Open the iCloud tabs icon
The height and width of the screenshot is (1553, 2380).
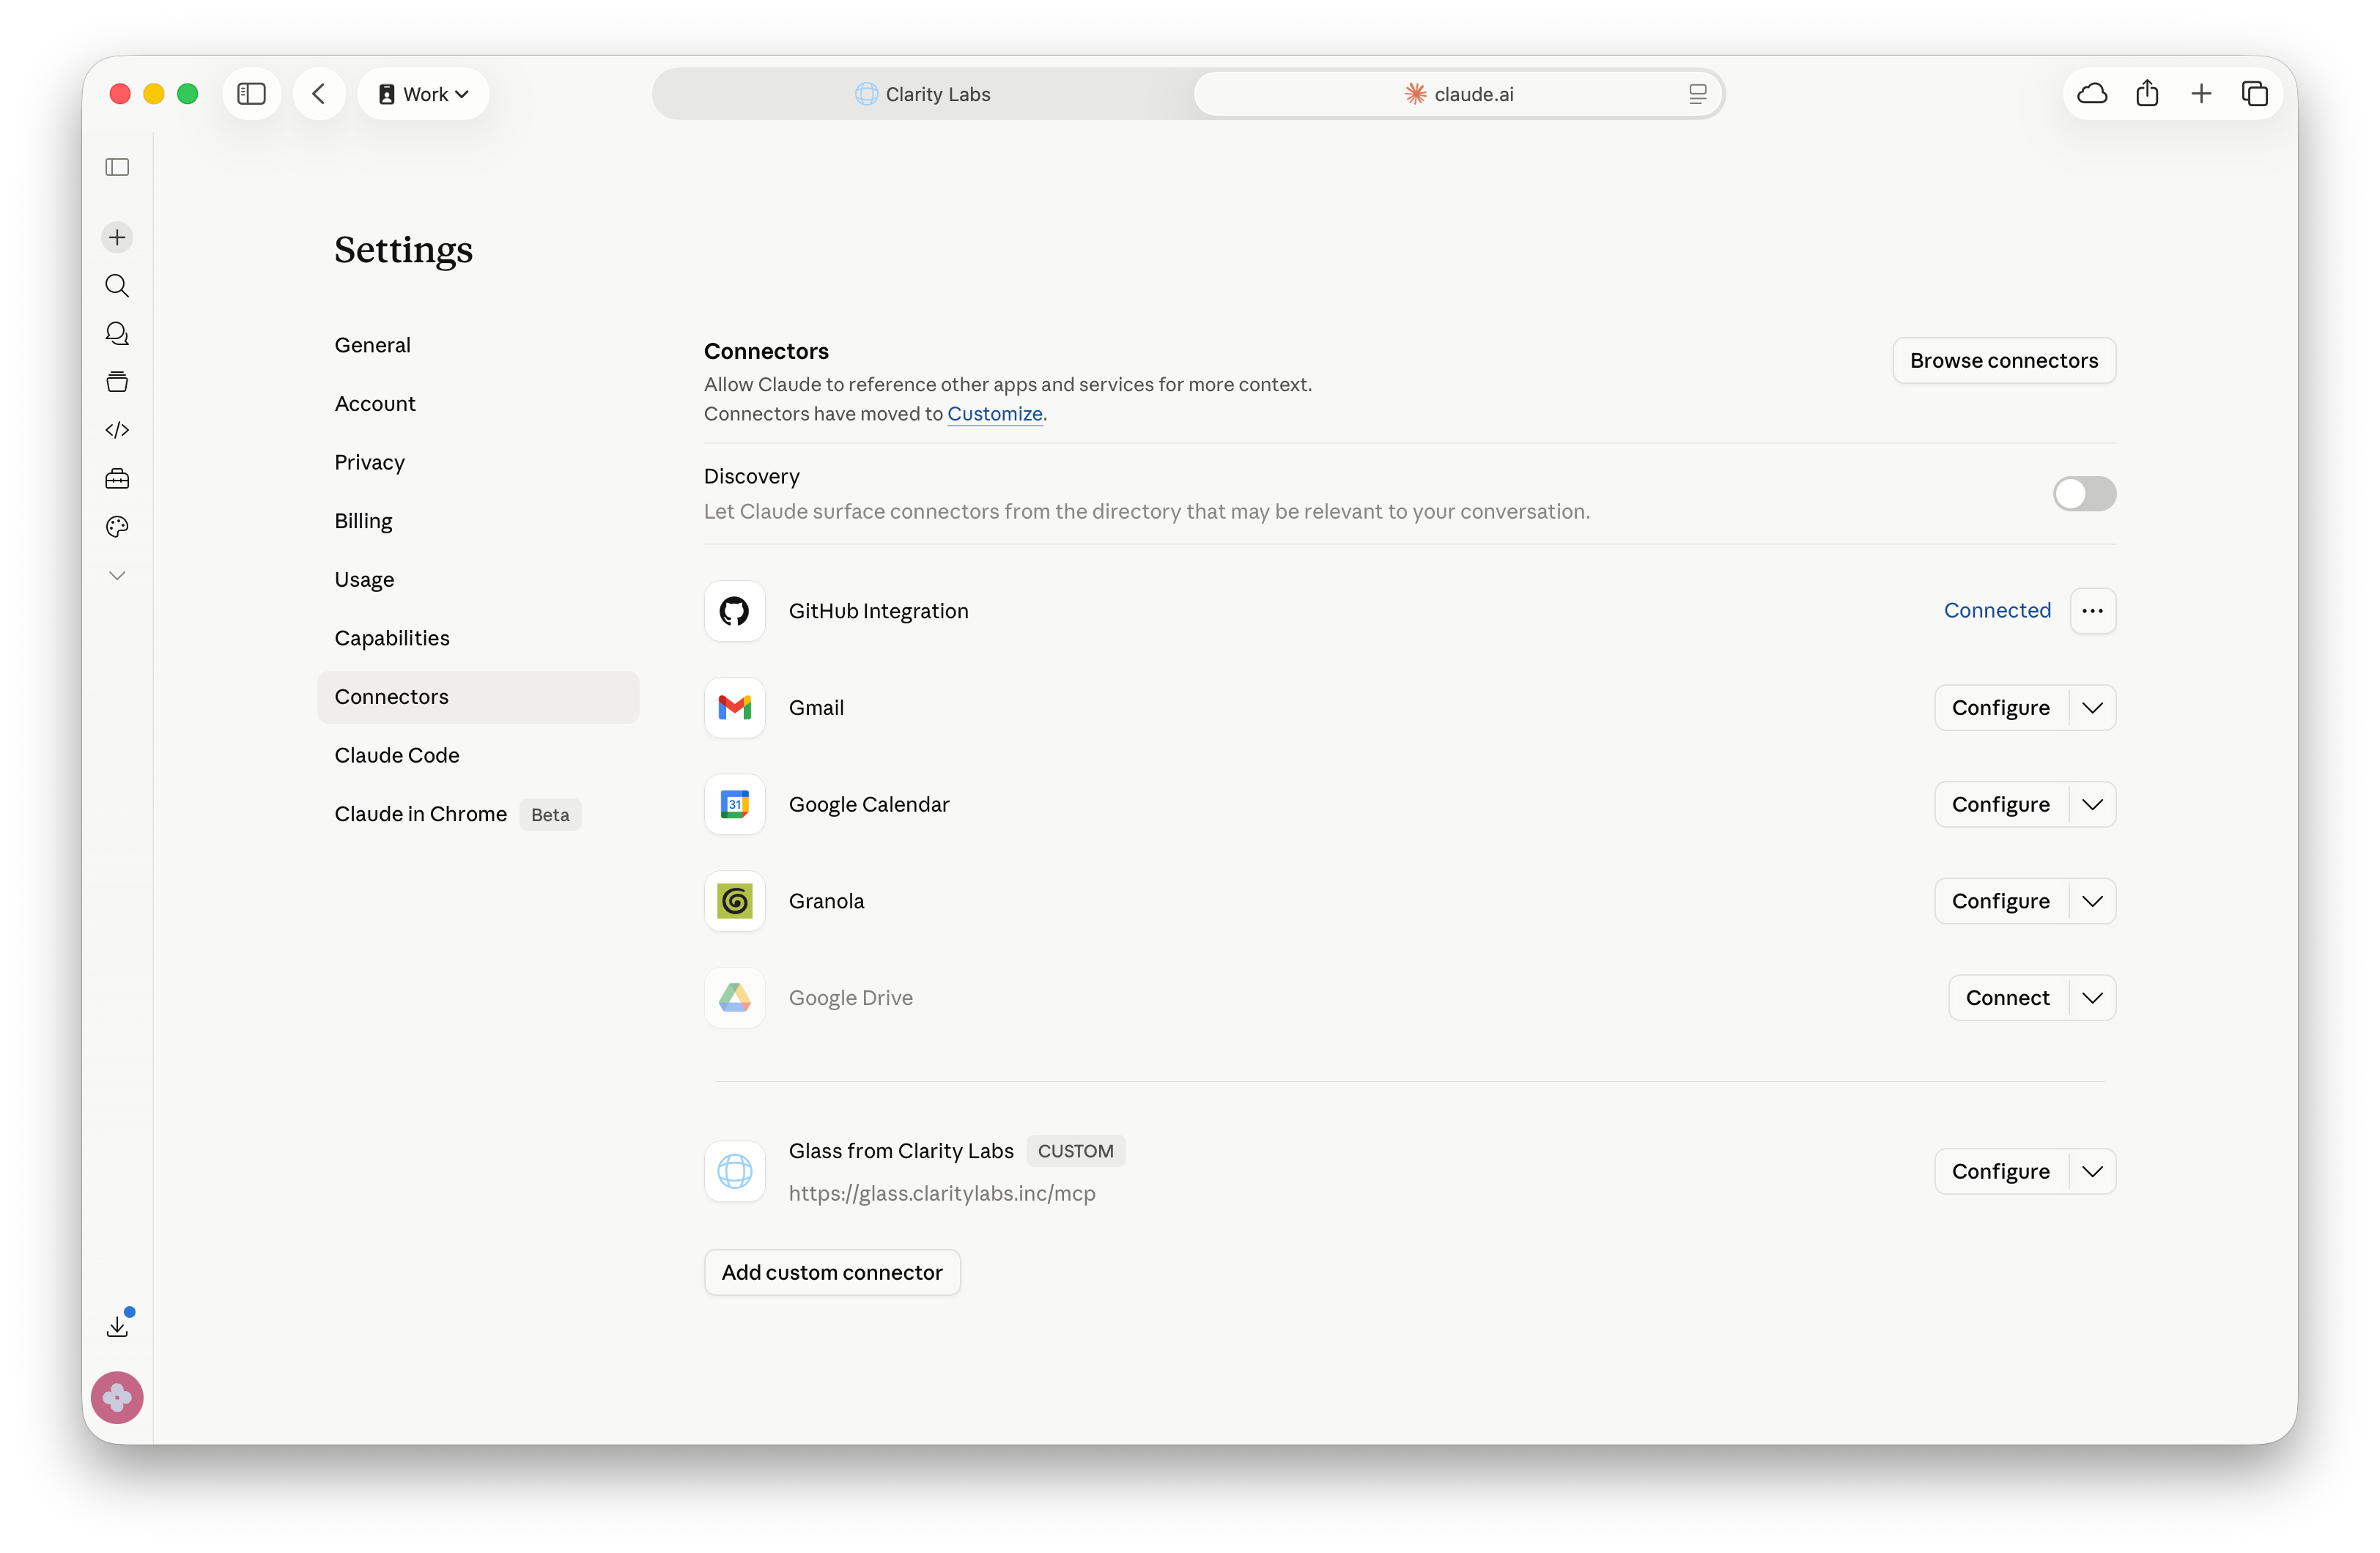[x=2093, y=94]
